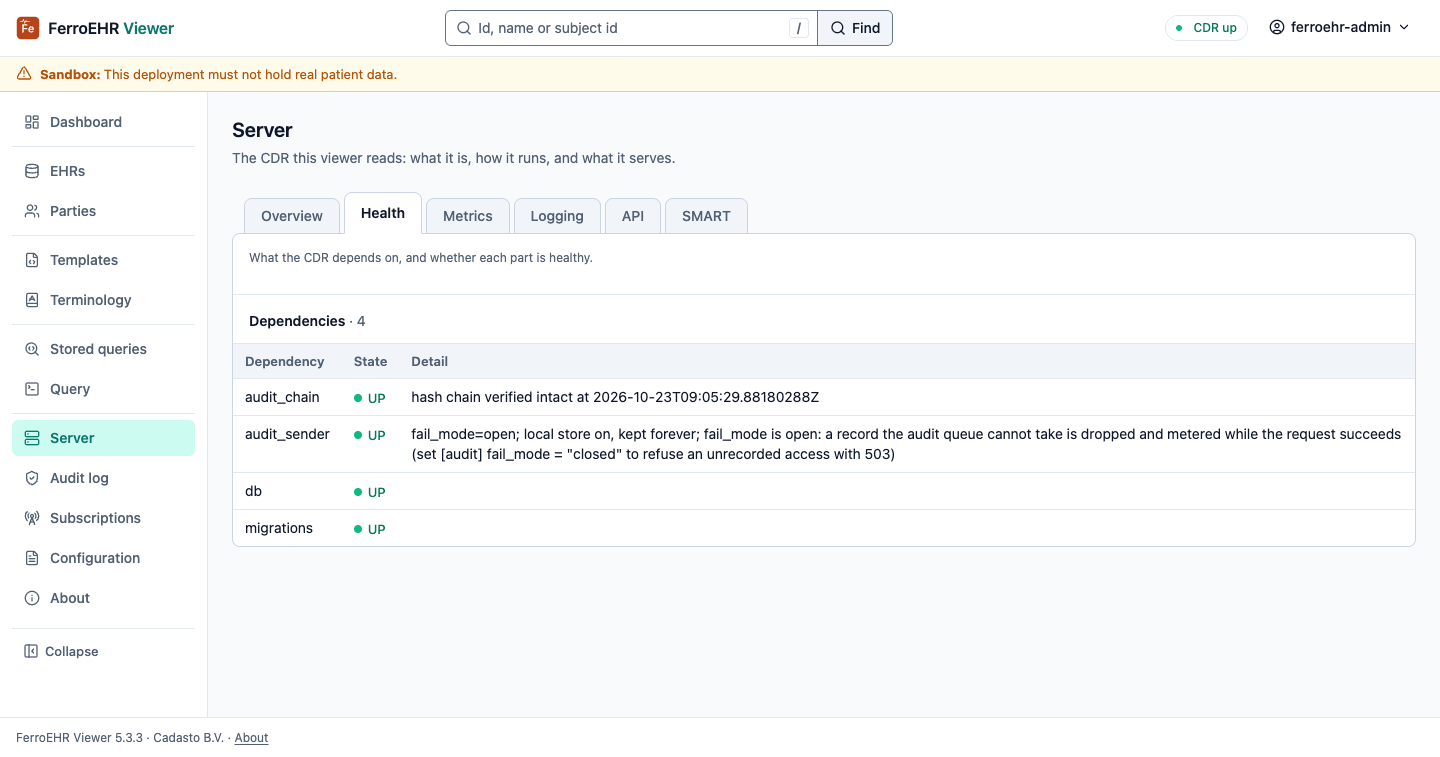Viewport: 1440px width, 757px height.
Task: Click the Terminology book icon
Action: tap(32, 300)
